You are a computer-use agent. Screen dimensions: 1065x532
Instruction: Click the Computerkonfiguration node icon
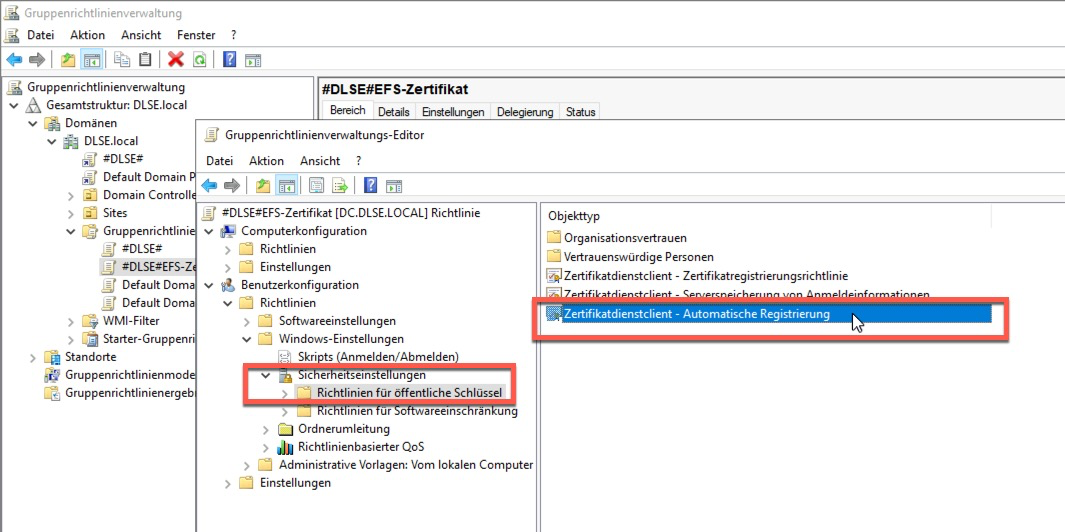229,231
